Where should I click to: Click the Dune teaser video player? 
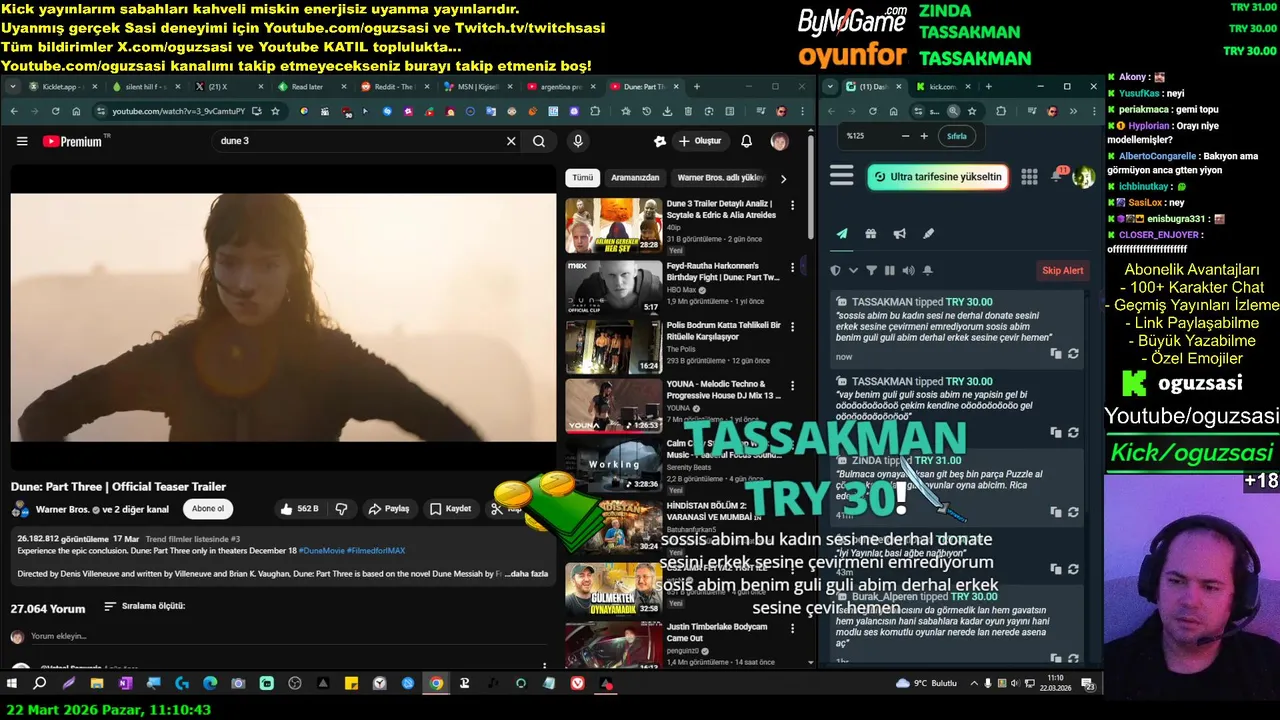pyautogui.click(x=283, y=318)
